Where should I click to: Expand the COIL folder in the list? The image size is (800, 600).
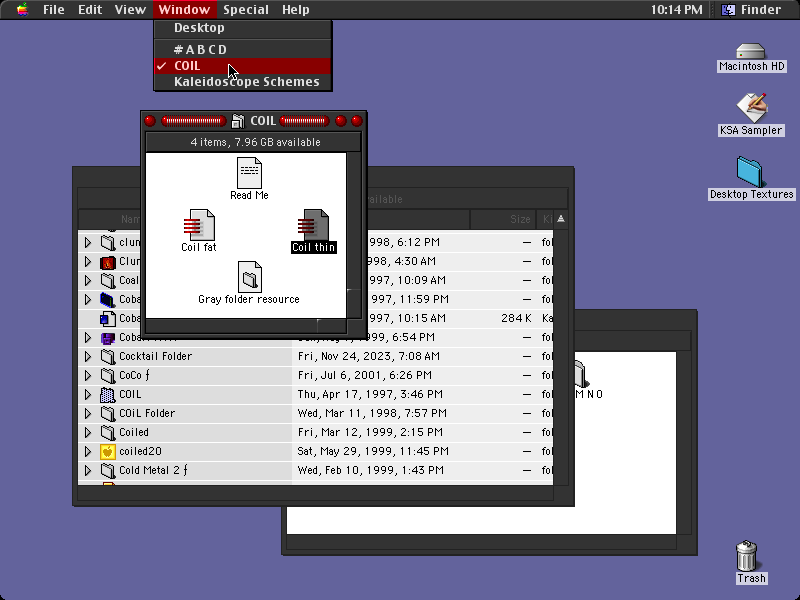pyautogui.click(x=88, y=394)
